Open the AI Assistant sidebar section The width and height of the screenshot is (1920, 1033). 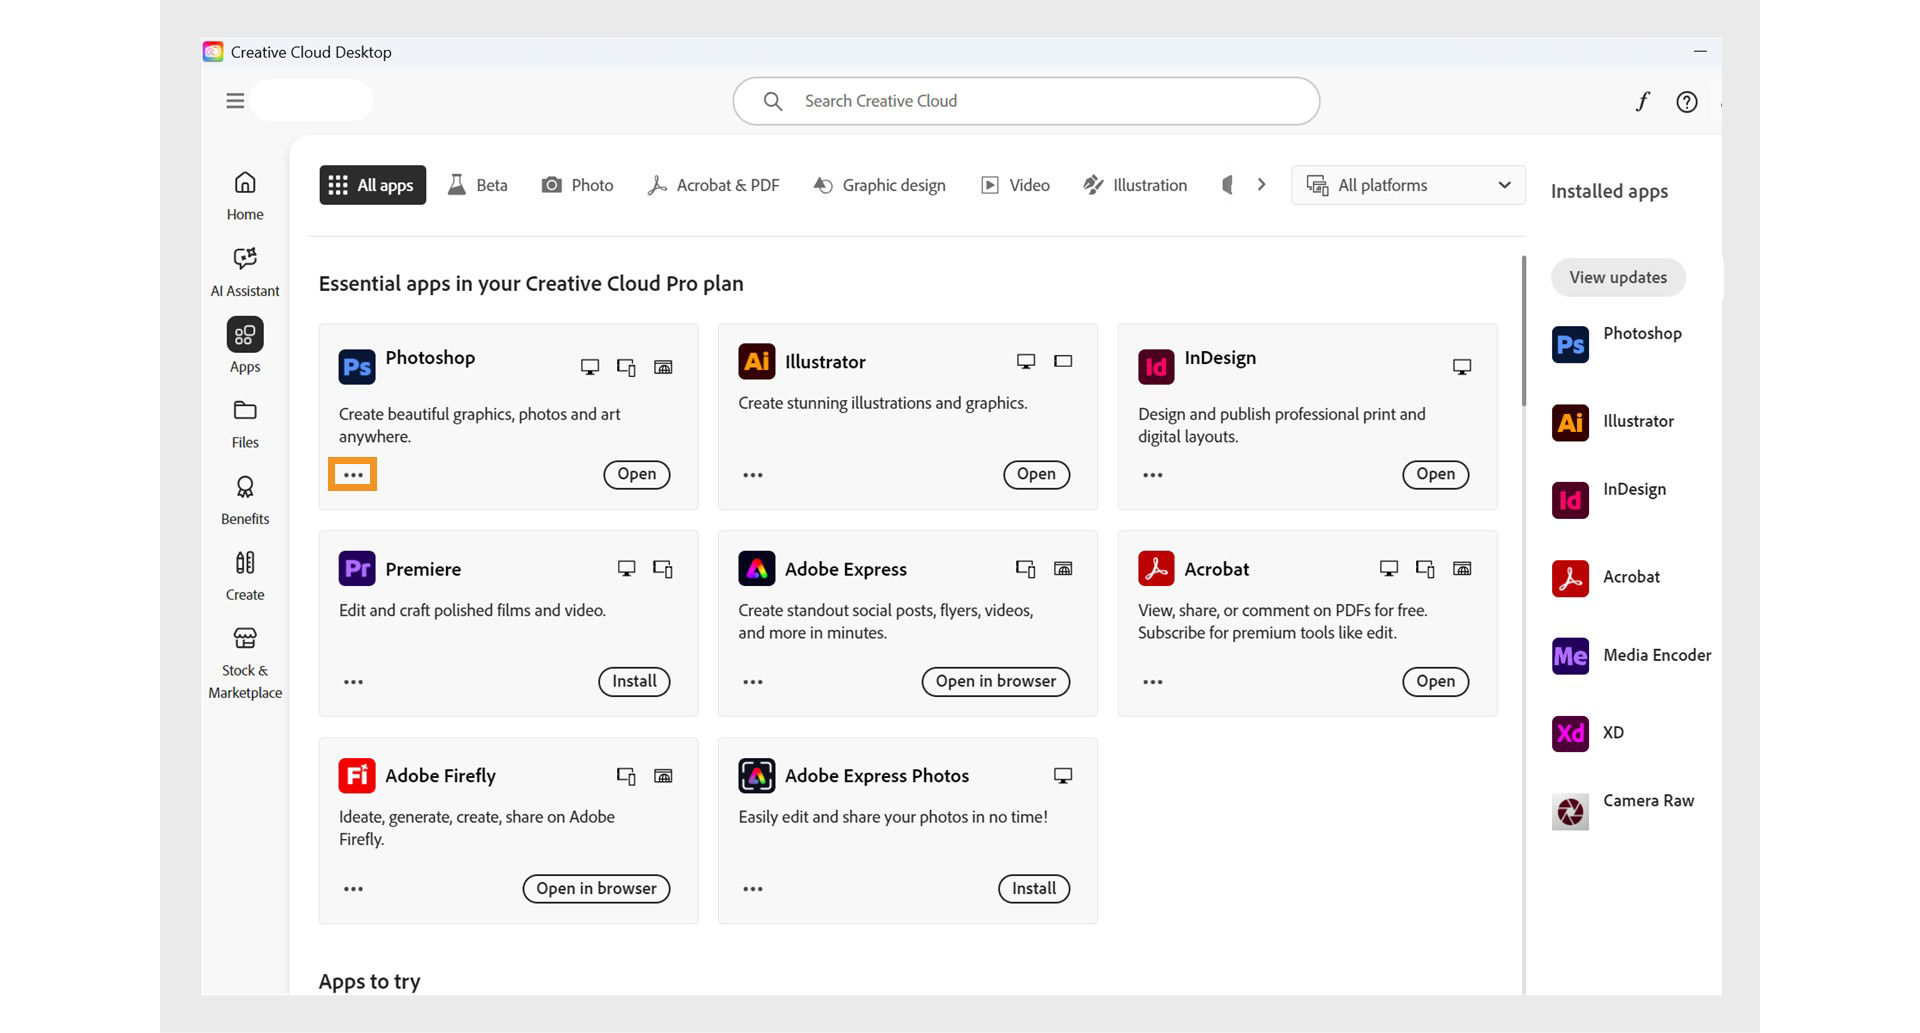pyautogui.click(x=245, y=272)
